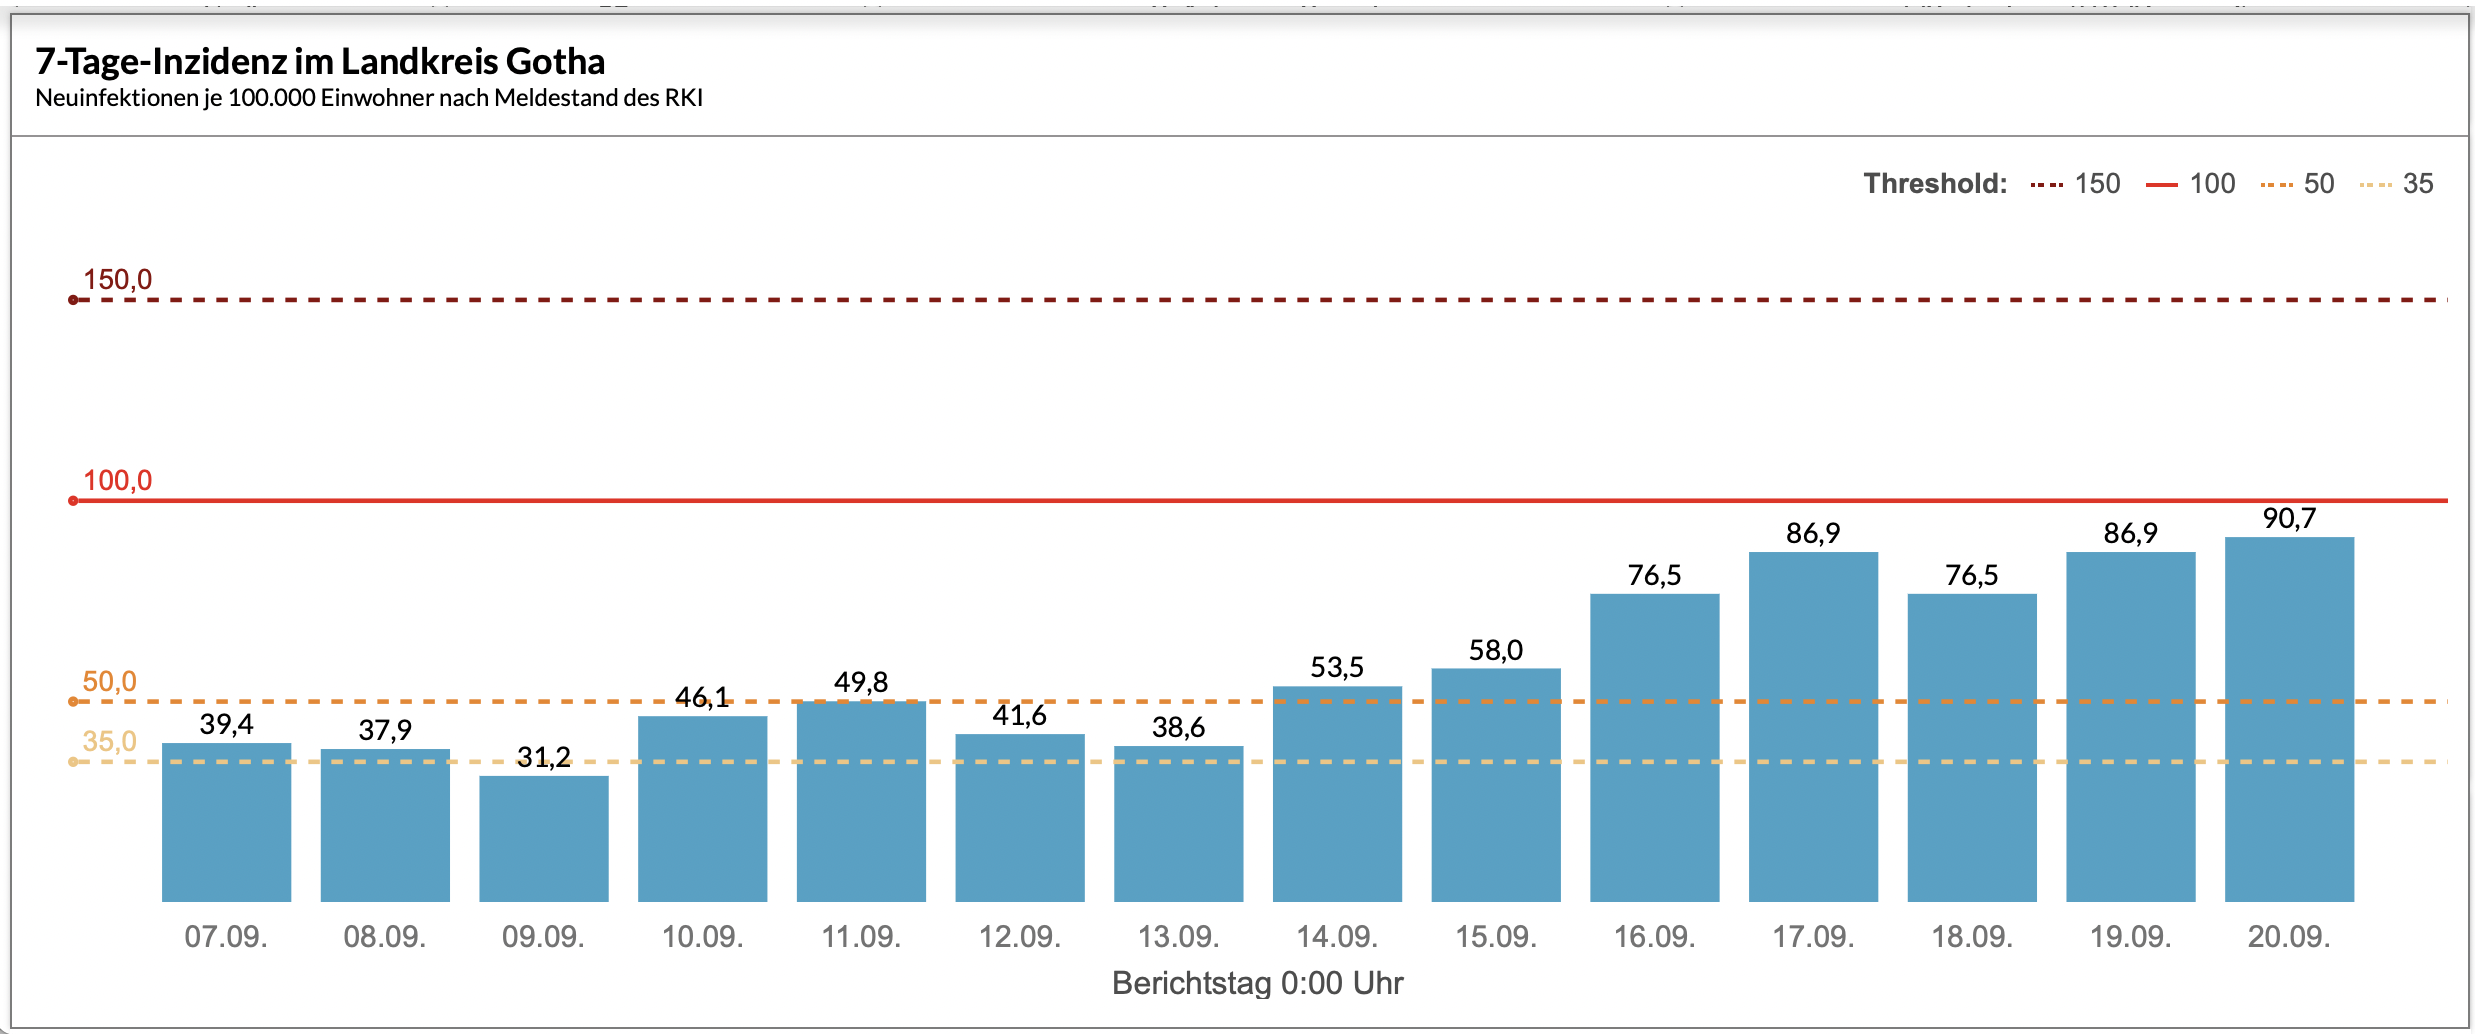Click the 14.09. date on the x-axis
The image size is (2475, 1034).
tap(1337, 937)
